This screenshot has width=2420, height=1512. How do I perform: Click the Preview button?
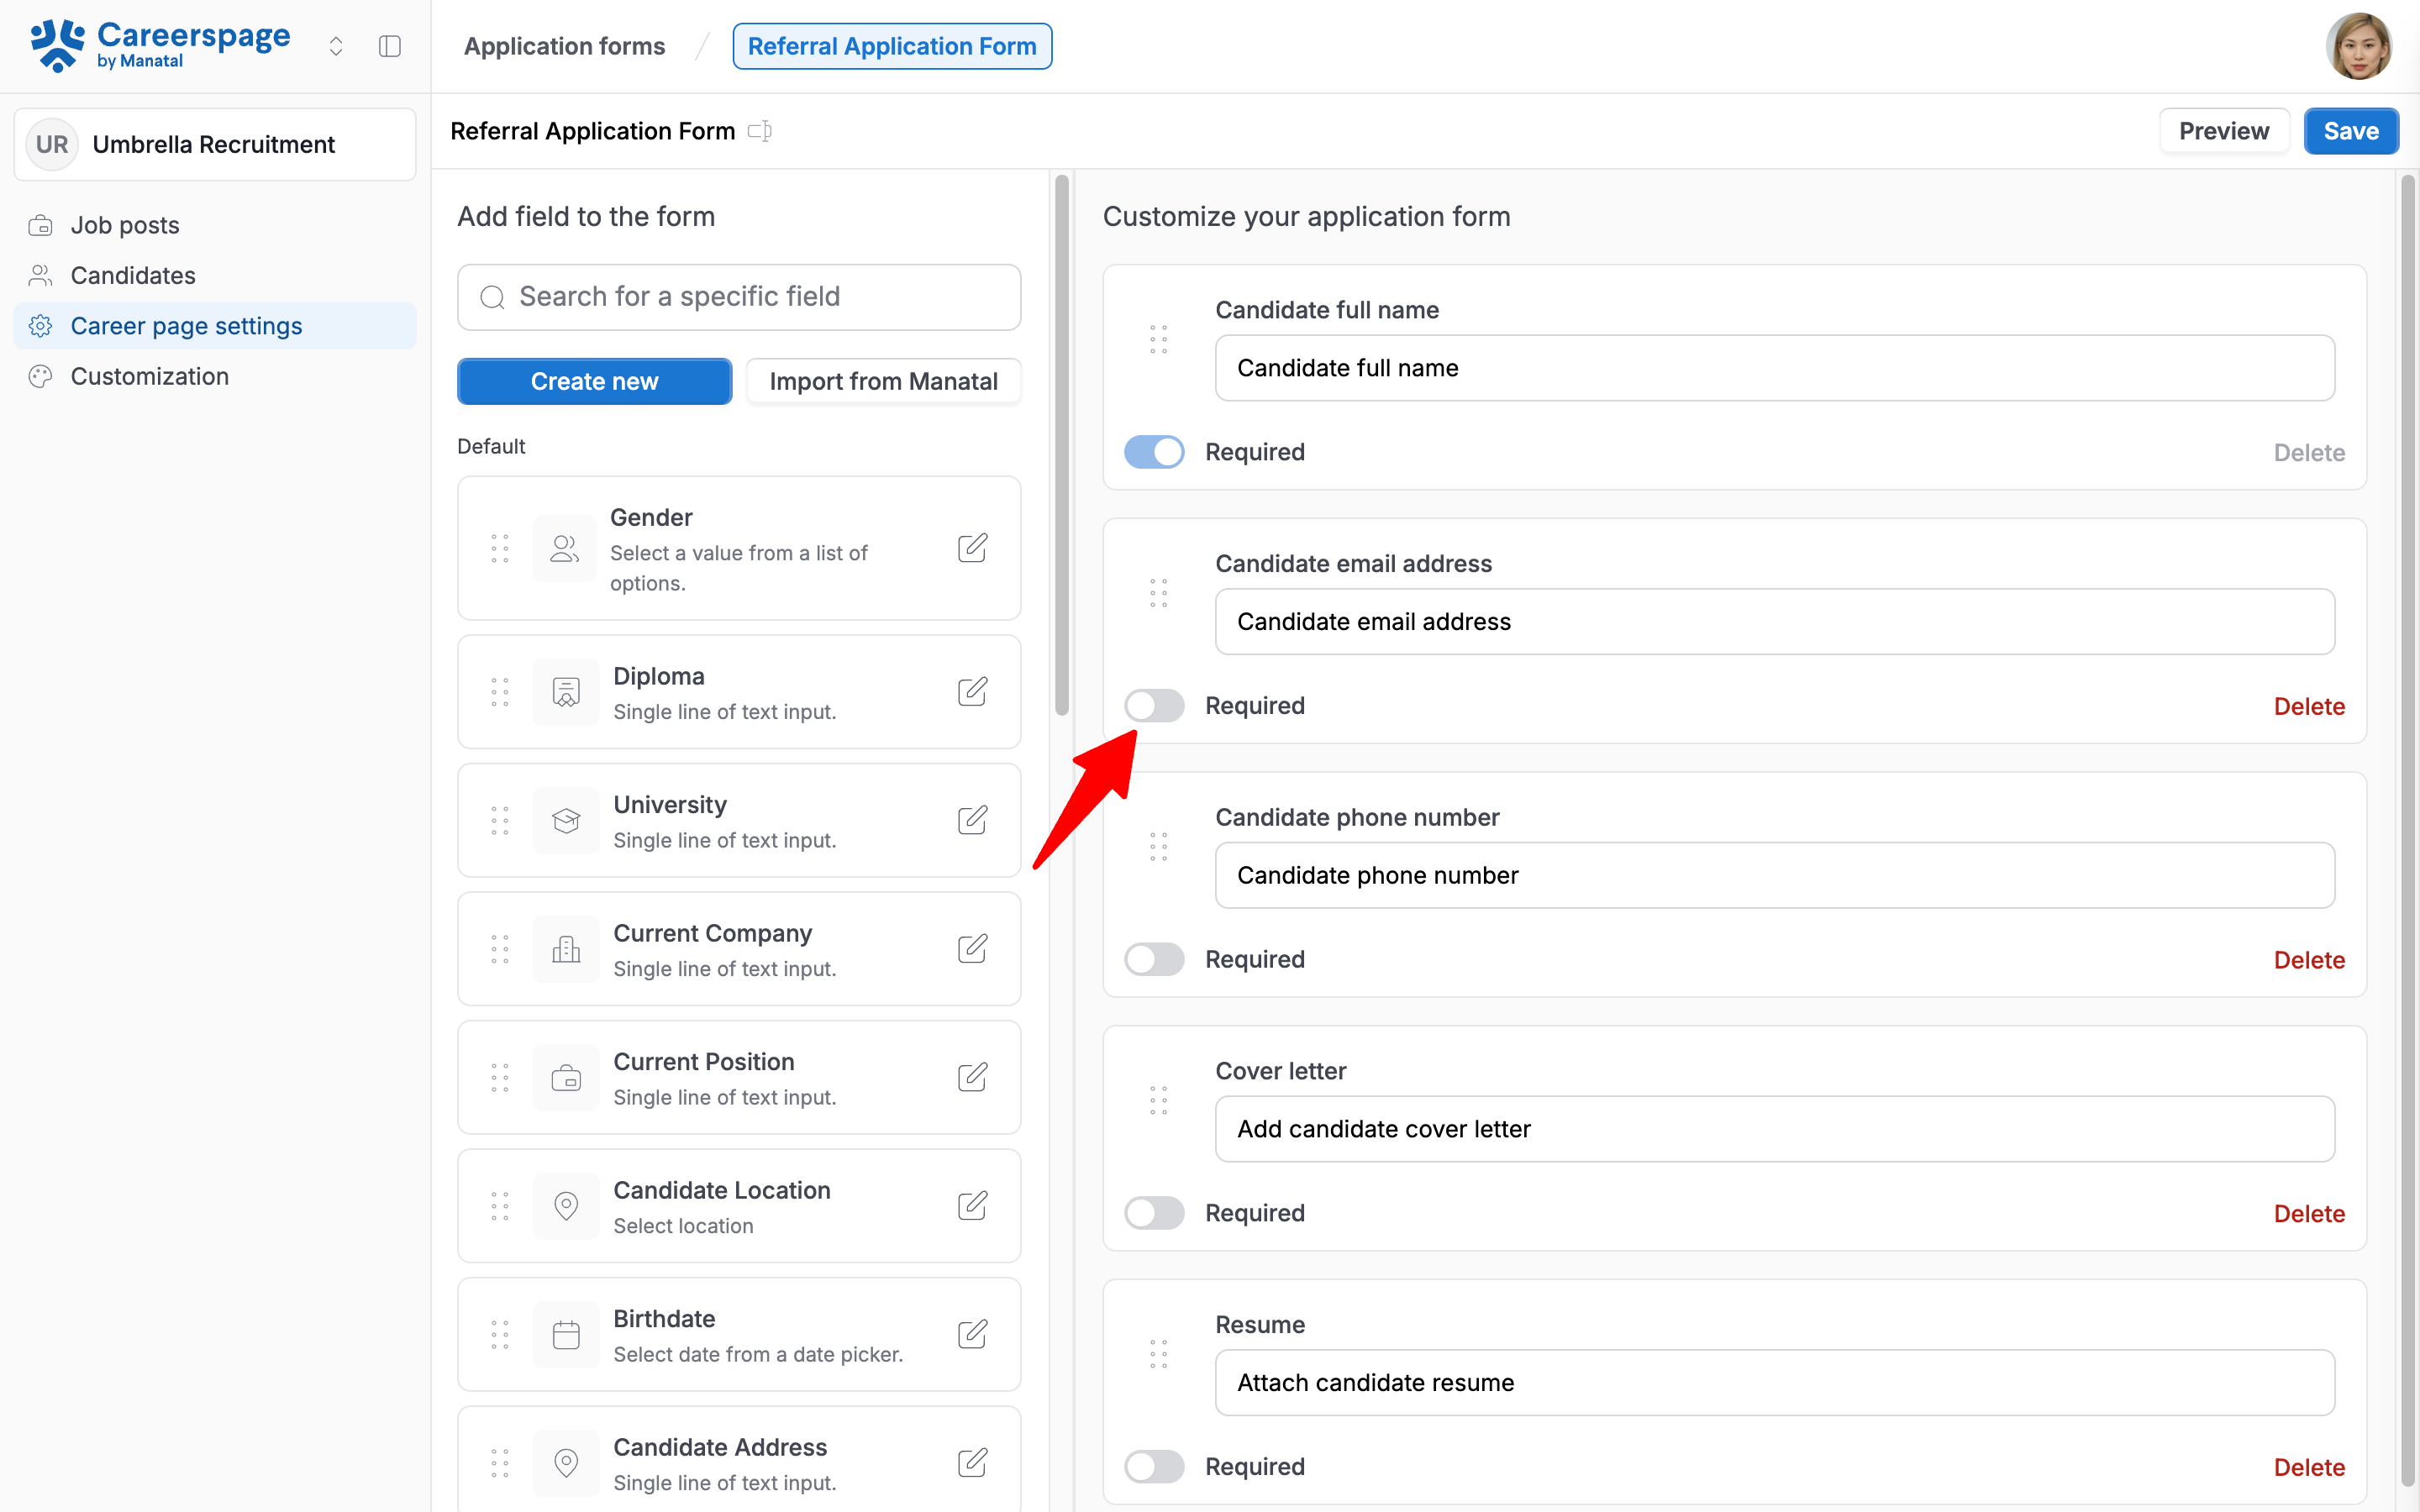(2224, 131)
